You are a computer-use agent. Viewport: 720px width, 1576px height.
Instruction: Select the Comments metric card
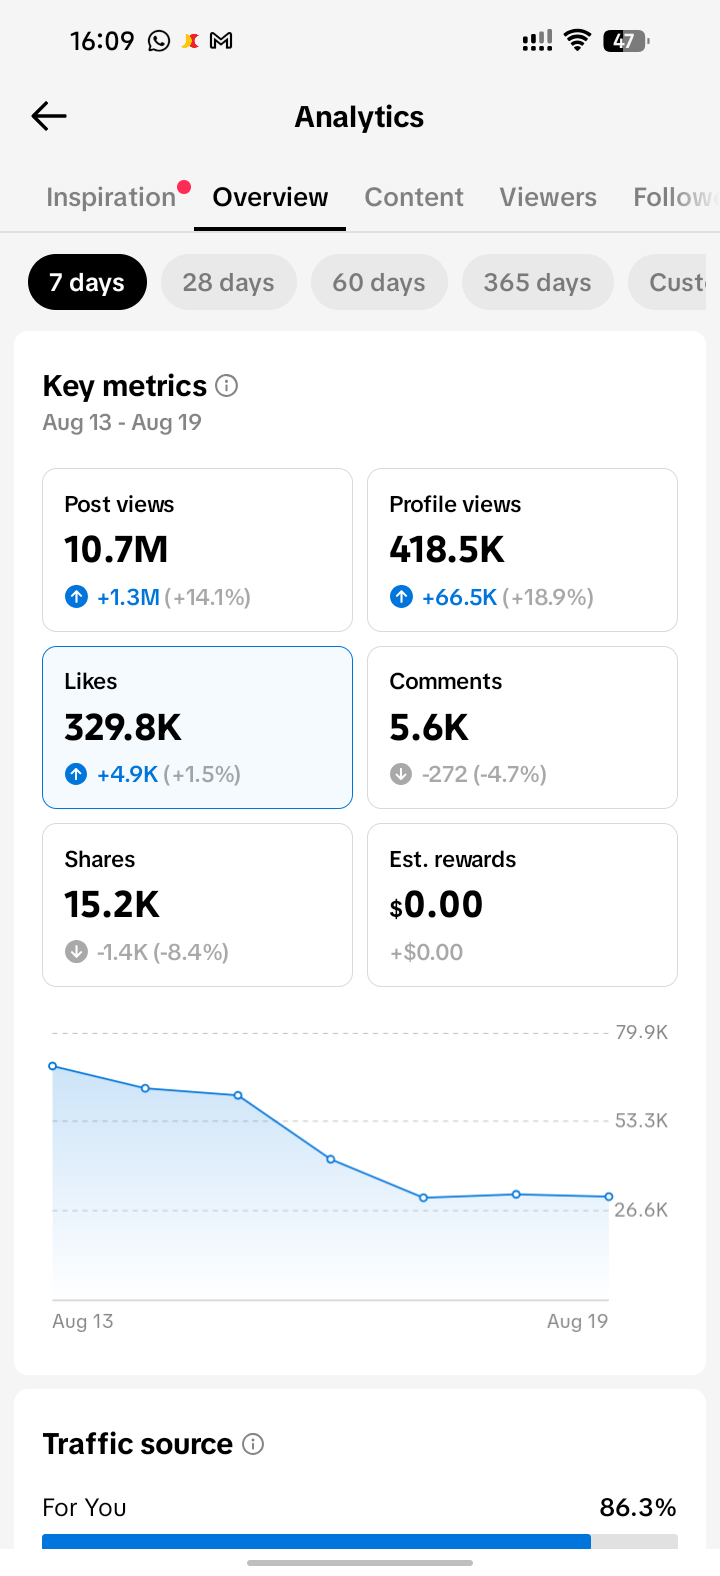522,727
